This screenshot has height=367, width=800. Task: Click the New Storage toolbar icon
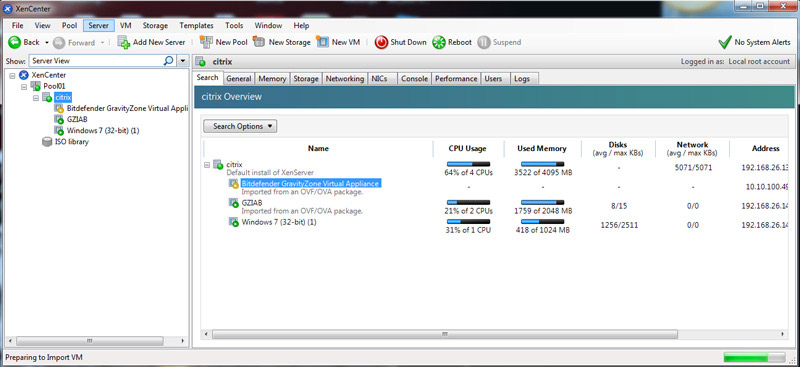tap(259, 42)
